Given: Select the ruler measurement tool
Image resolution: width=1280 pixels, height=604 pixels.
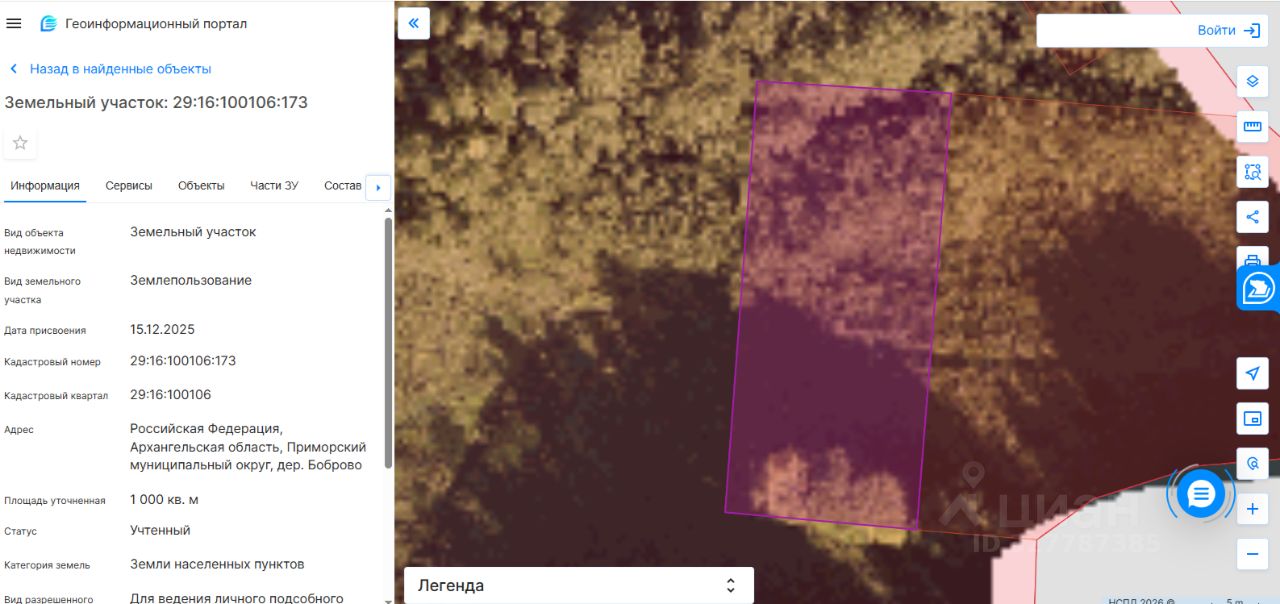Looking at the screenshot, I should pos(1252,126).
